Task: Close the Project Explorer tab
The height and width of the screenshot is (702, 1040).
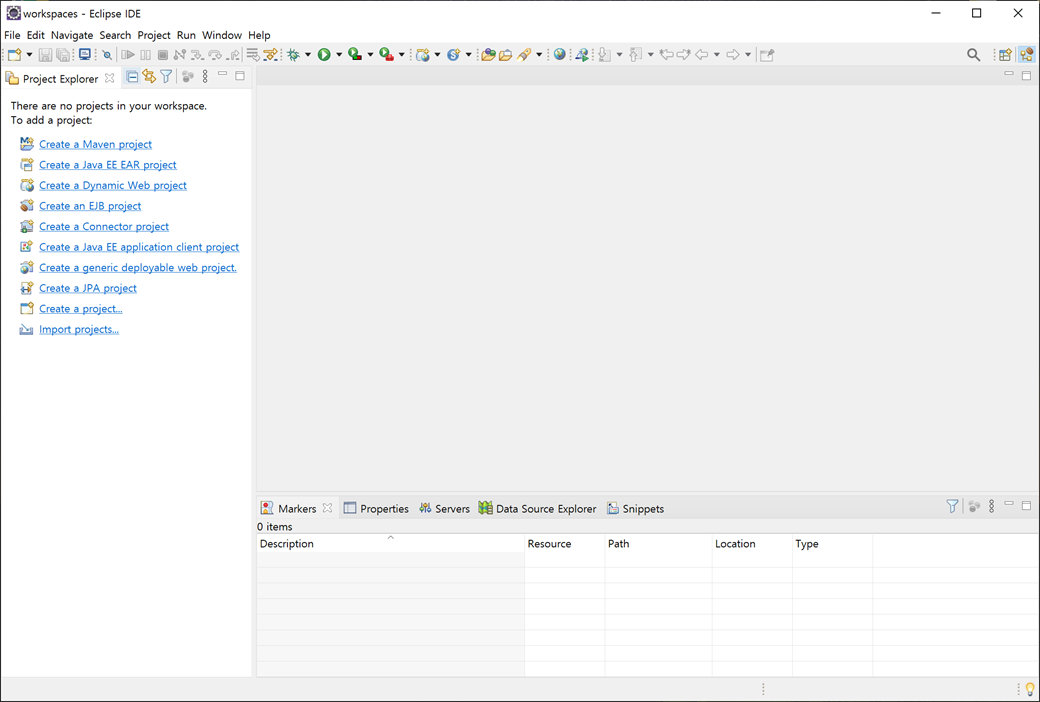Action: (109, 78)
